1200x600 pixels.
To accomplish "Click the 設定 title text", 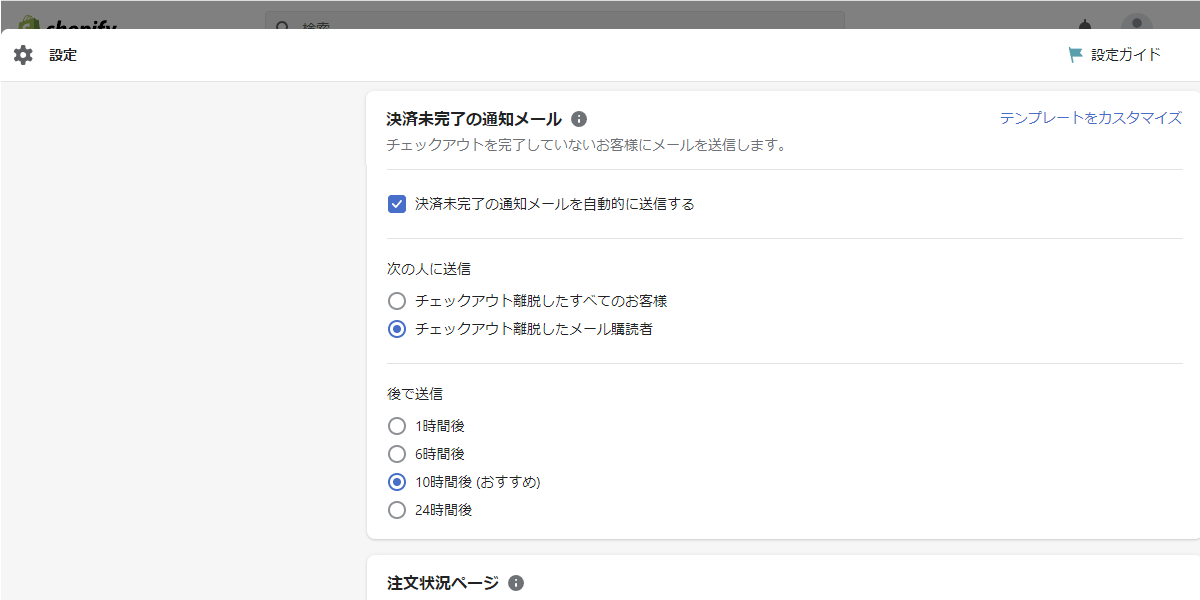I will [63, 55].
